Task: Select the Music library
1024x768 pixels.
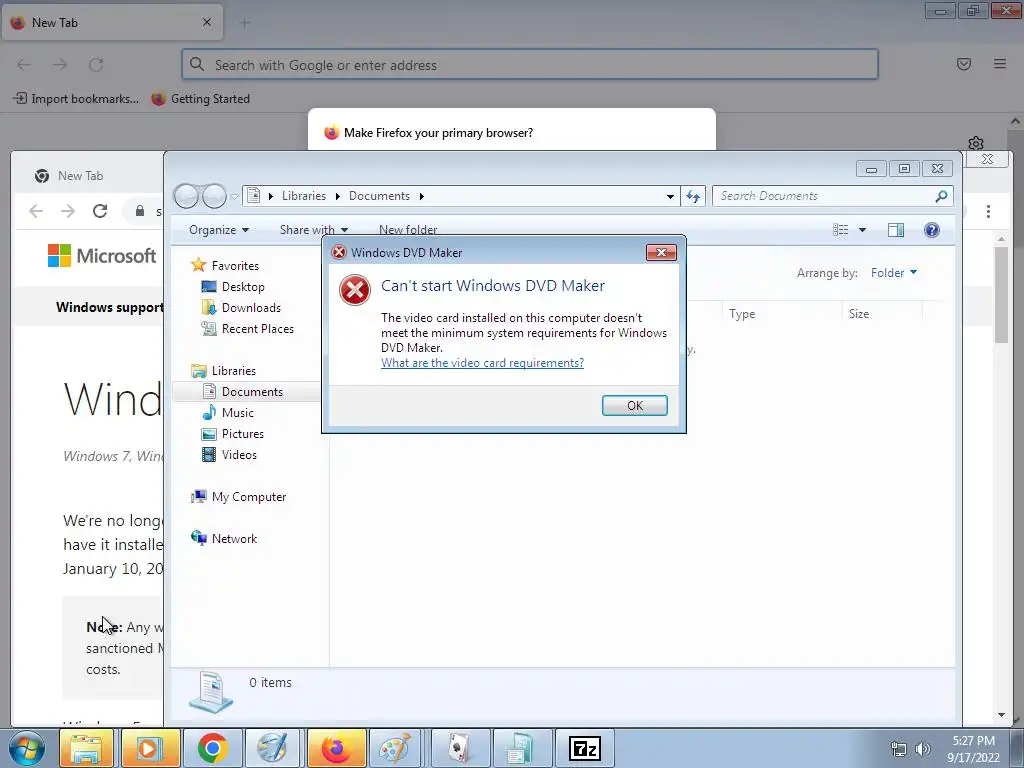Action: coord(237,413)
